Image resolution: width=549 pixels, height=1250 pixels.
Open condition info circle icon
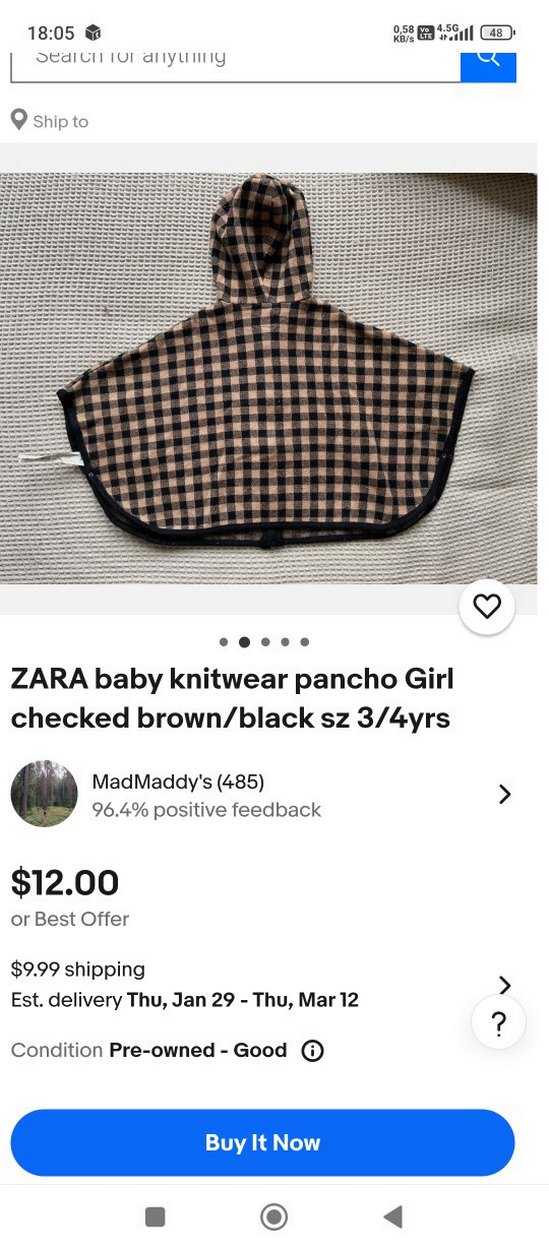[x=313, y=1051]
